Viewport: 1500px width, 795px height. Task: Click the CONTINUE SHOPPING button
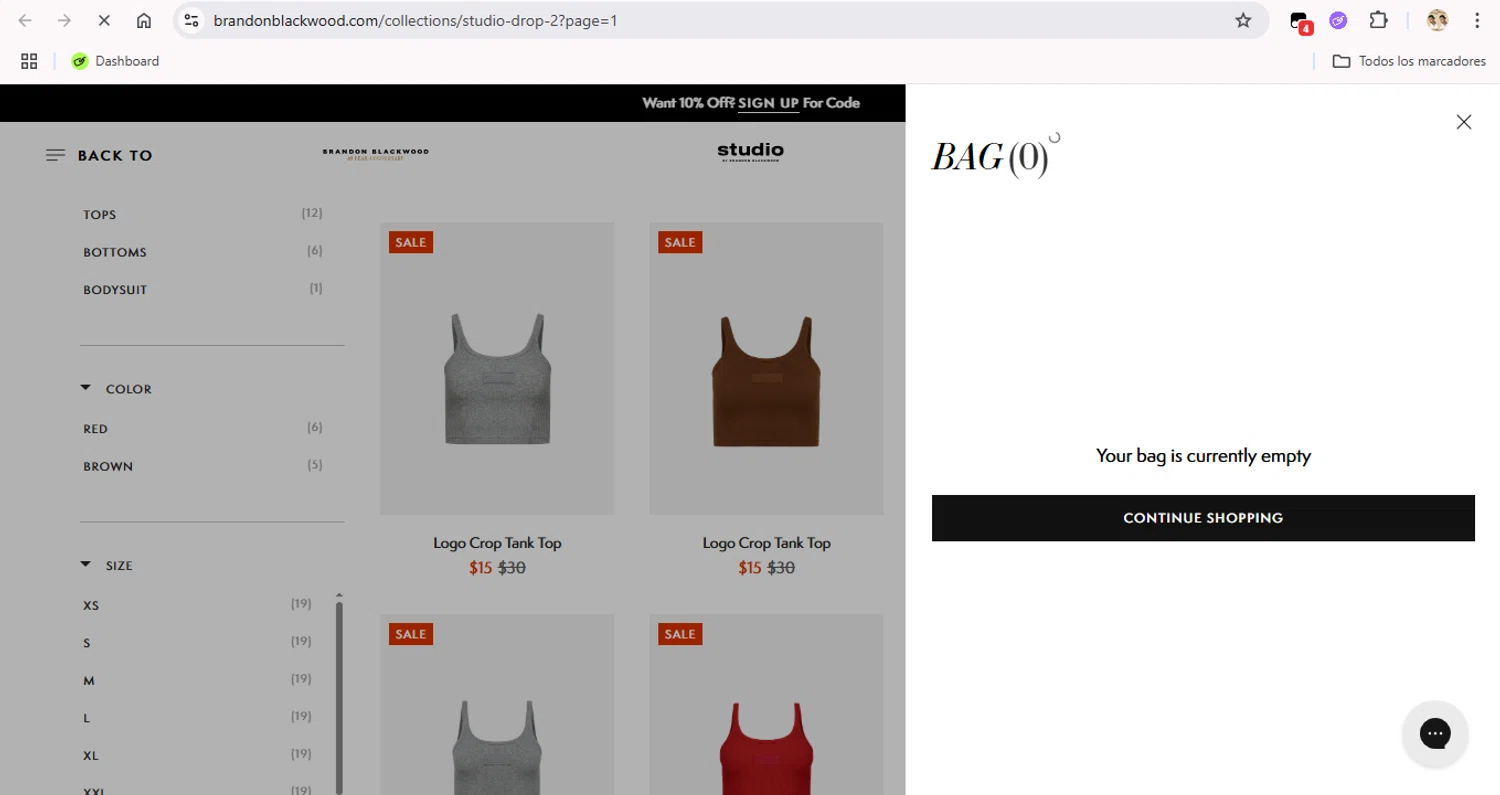(1203, 518)
